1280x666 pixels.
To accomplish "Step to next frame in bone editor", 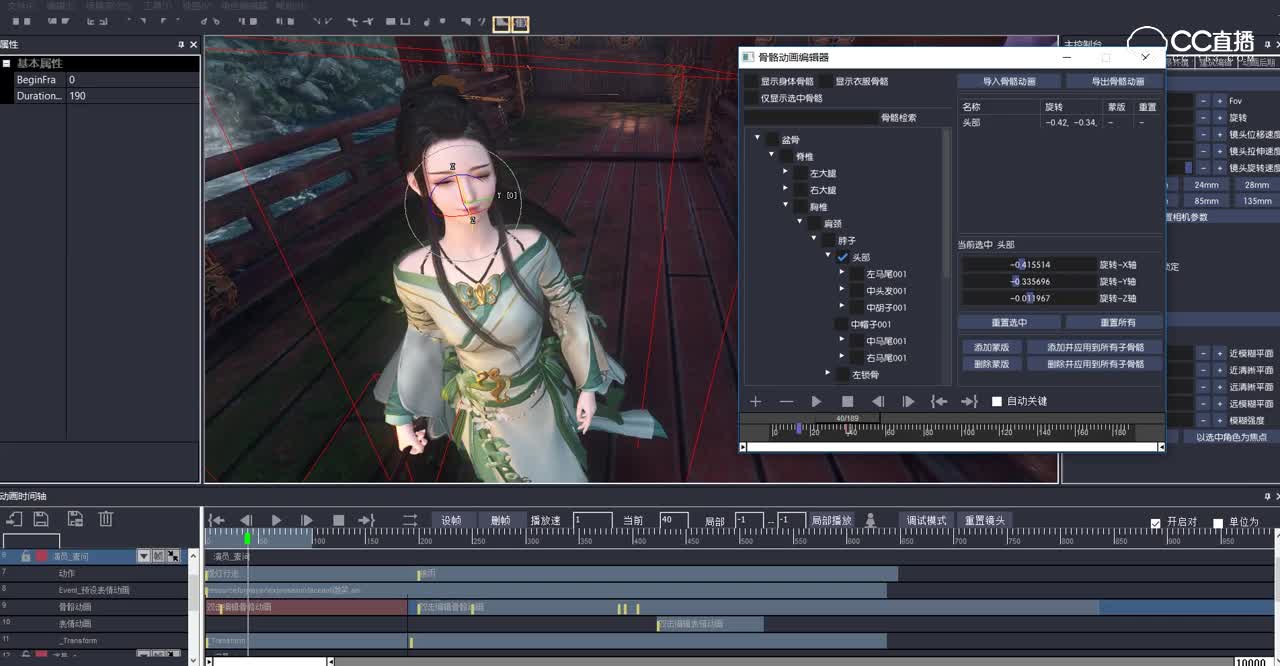I will [x=908, y=401].
